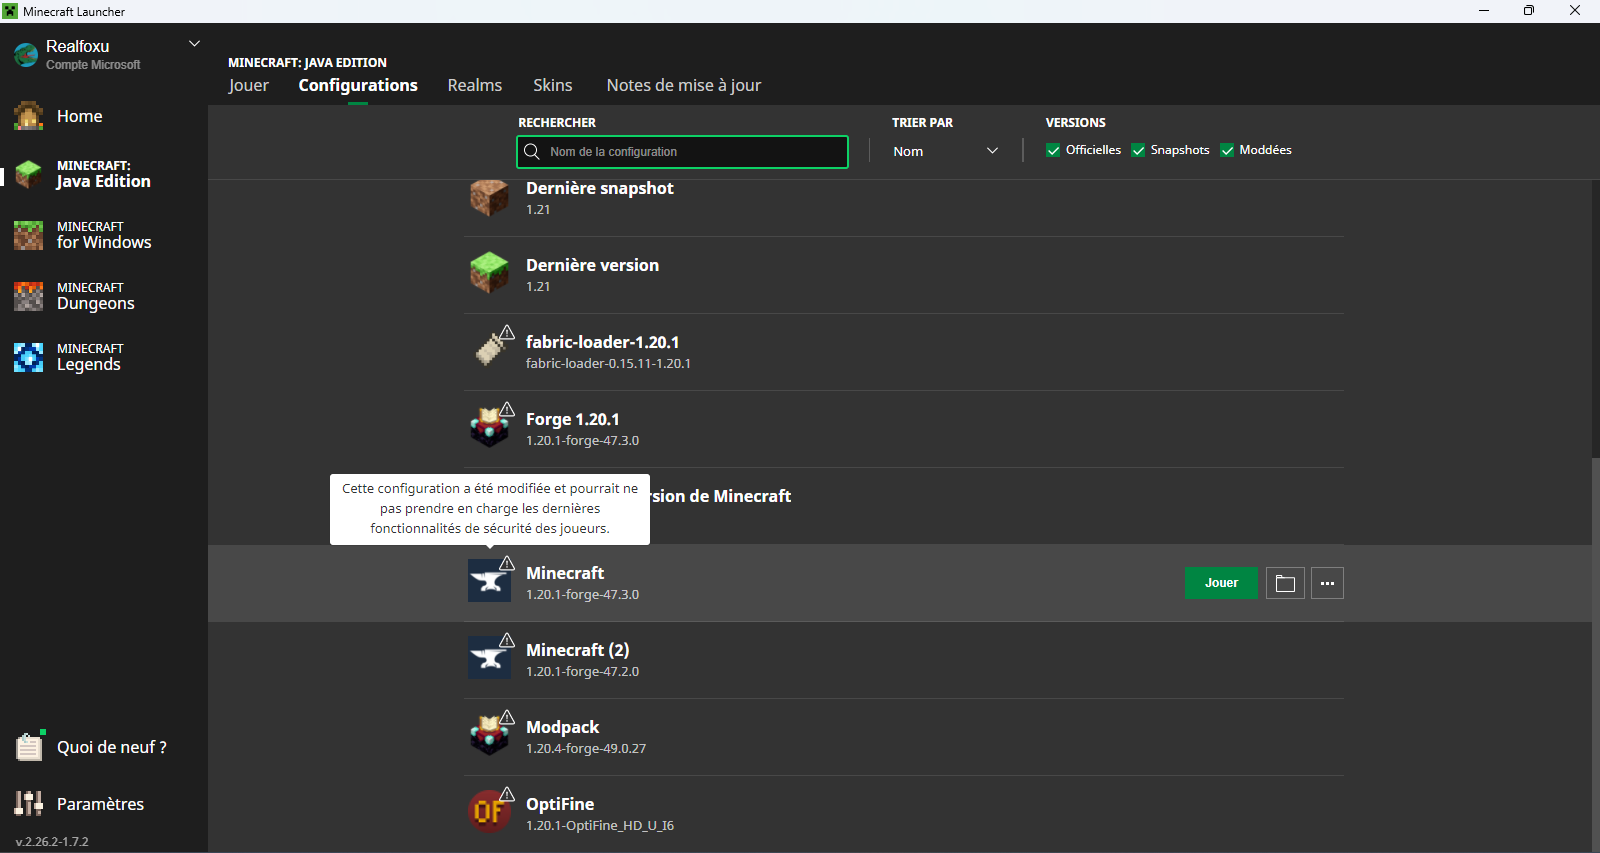Click warning triangle on Forge 1.20.1
Image resolution: width=1600 pixels, height=853 pixels.
pos(507,409)
